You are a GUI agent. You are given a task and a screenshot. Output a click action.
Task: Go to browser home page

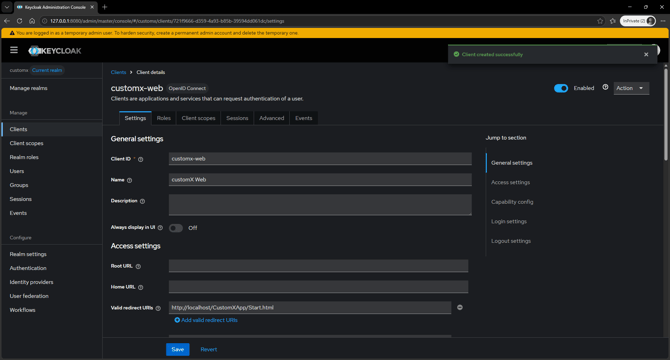[x=32, y=20]
